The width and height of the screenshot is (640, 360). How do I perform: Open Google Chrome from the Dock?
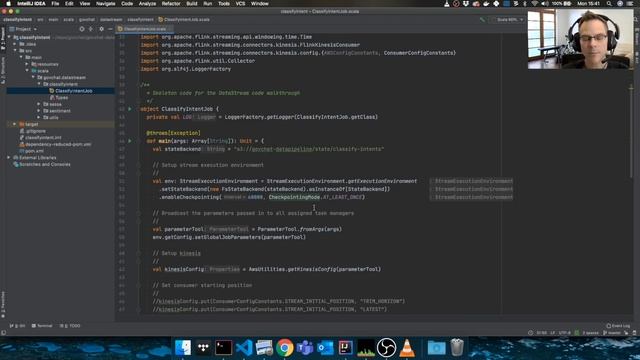[284, 348]
